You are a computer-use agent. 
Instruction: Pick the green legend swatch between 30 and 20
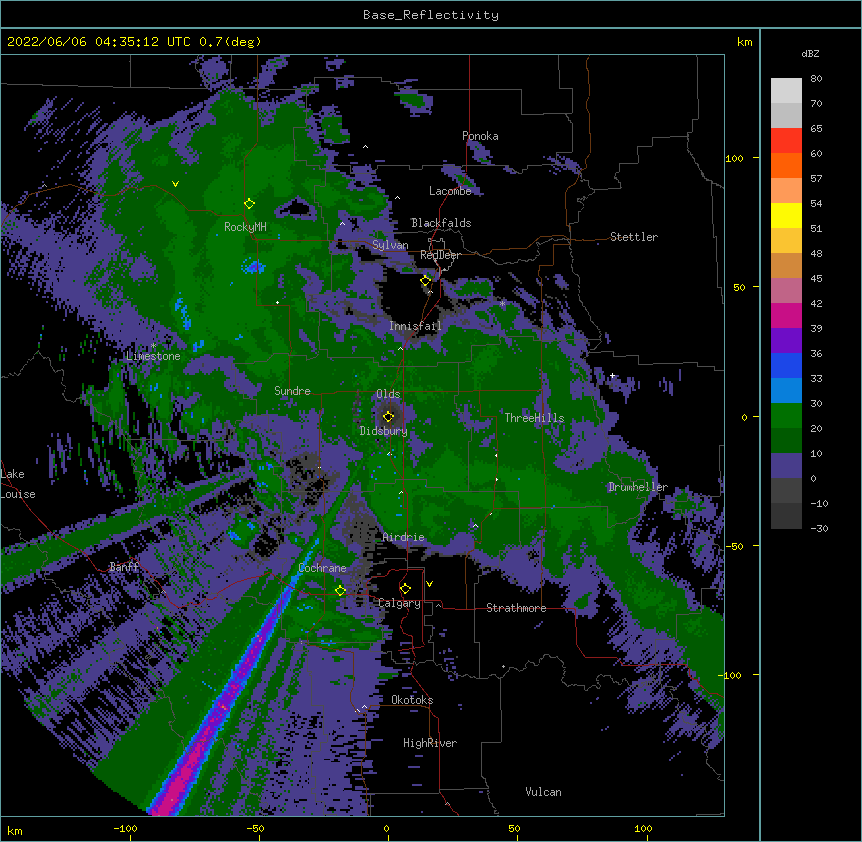[x=786, y=416]
